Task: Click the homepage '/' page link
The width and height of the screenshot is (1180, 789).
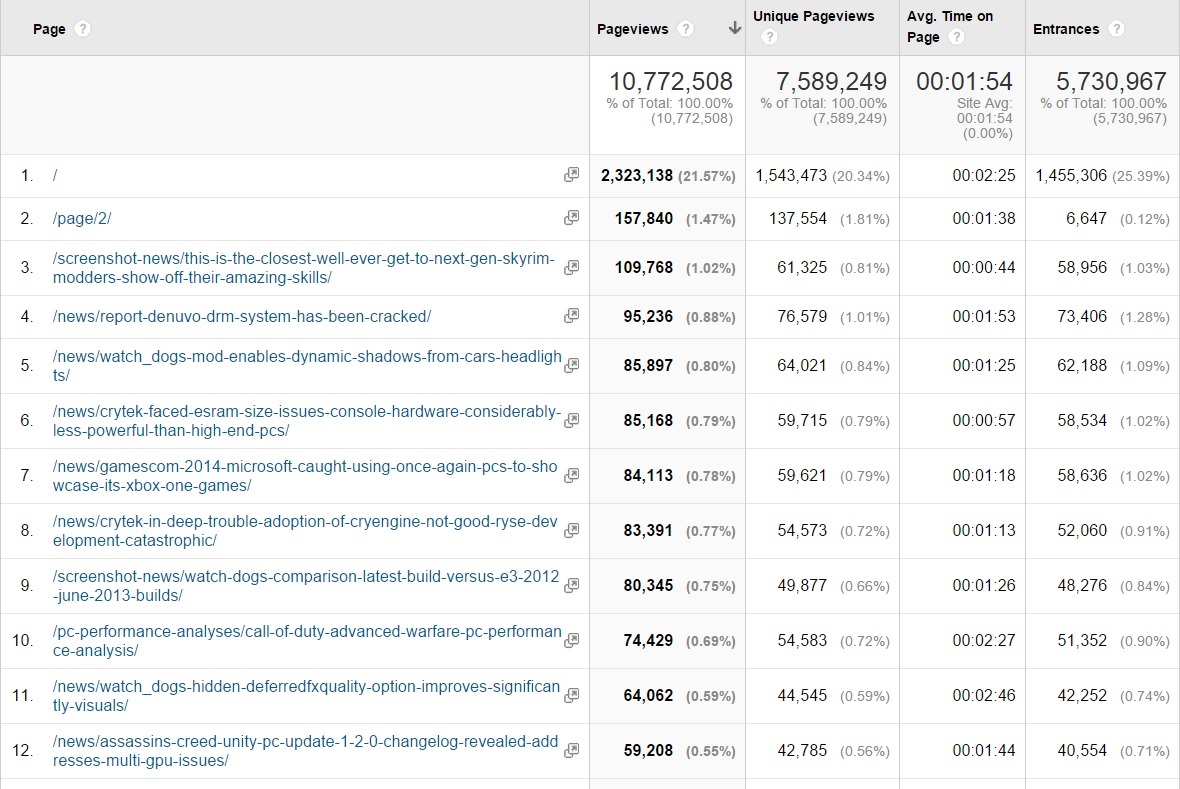Action: click(55, 175)
